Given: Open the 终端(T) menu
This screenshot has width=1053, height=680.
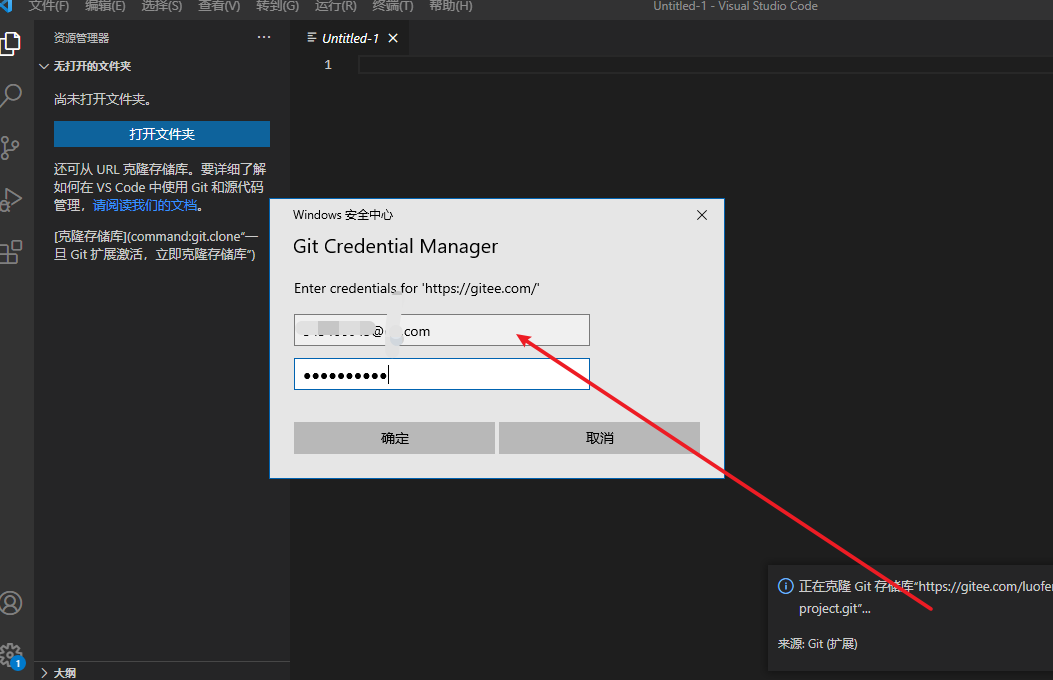Looking at the screenshot, I should [393, 6].
